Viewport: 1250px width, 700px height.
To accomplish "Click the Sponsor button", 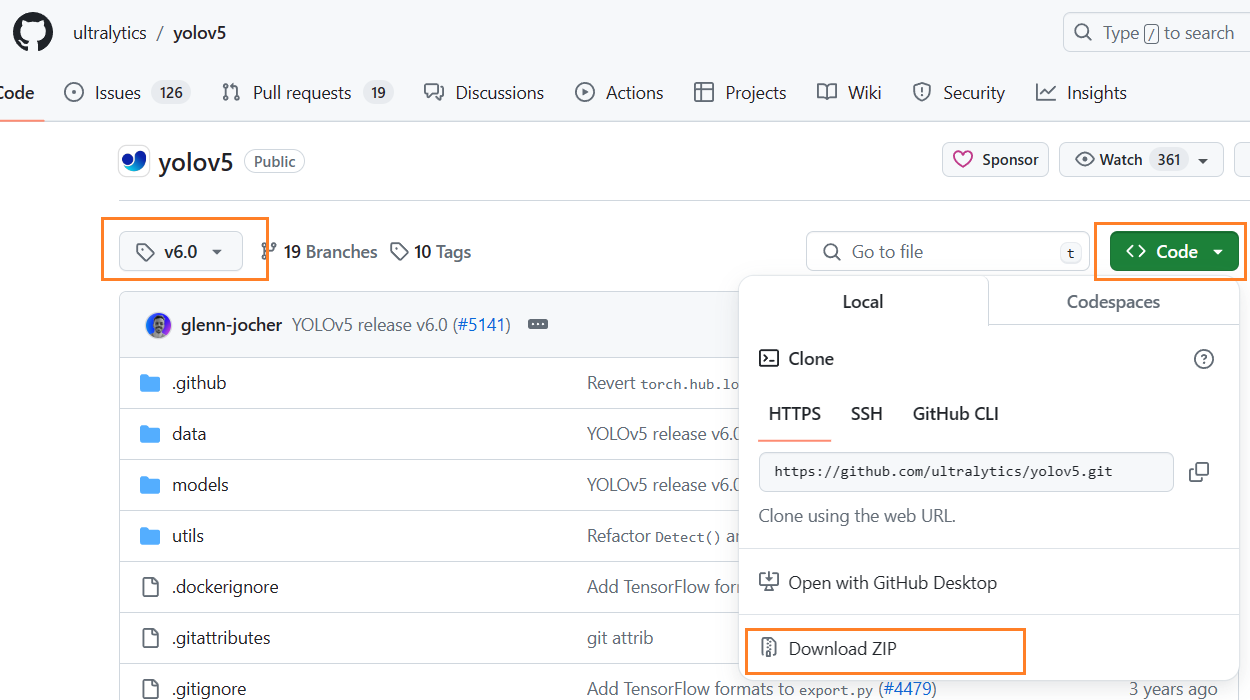I will point(995,160).
